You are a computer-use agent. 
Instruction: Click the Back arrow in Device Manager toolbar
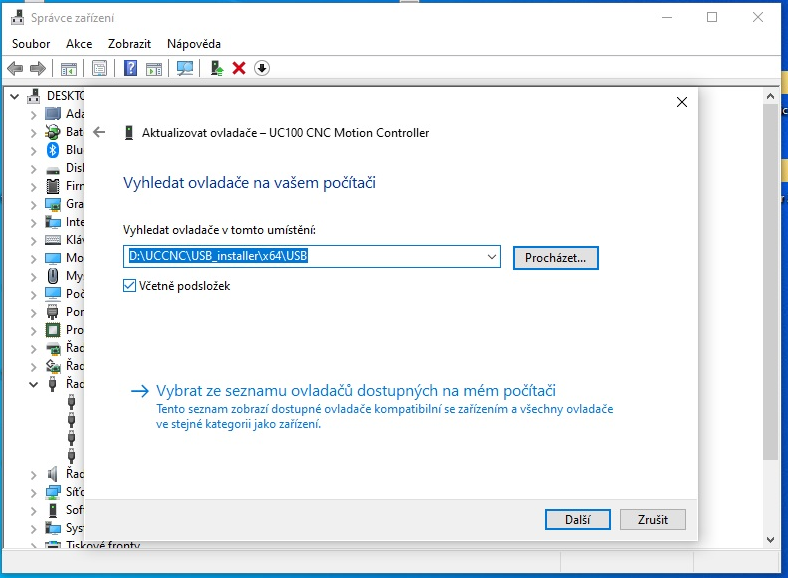16,68
